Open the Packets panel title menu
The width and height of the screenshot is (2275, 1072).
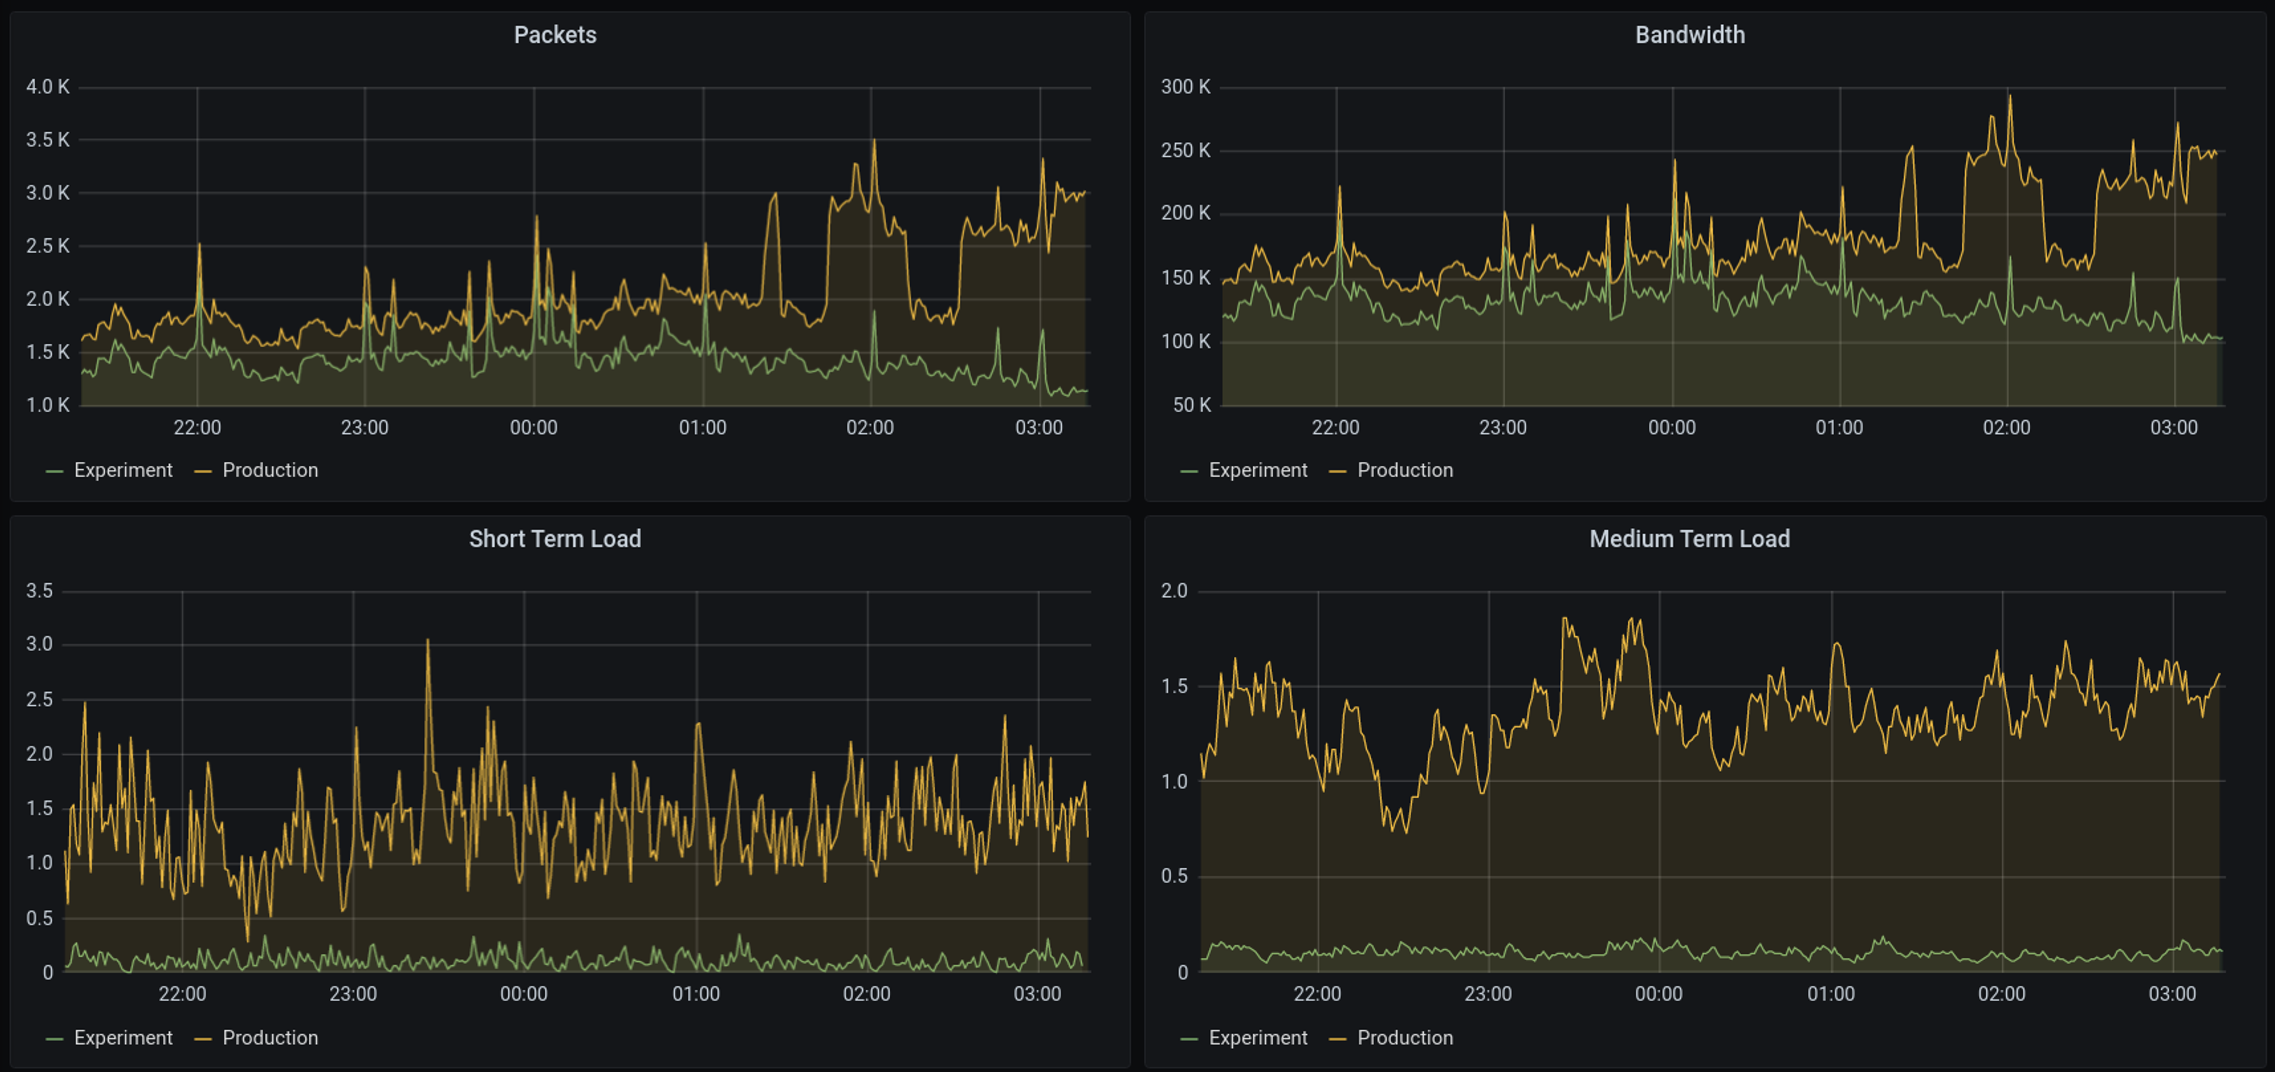click(x=555, y=35)
